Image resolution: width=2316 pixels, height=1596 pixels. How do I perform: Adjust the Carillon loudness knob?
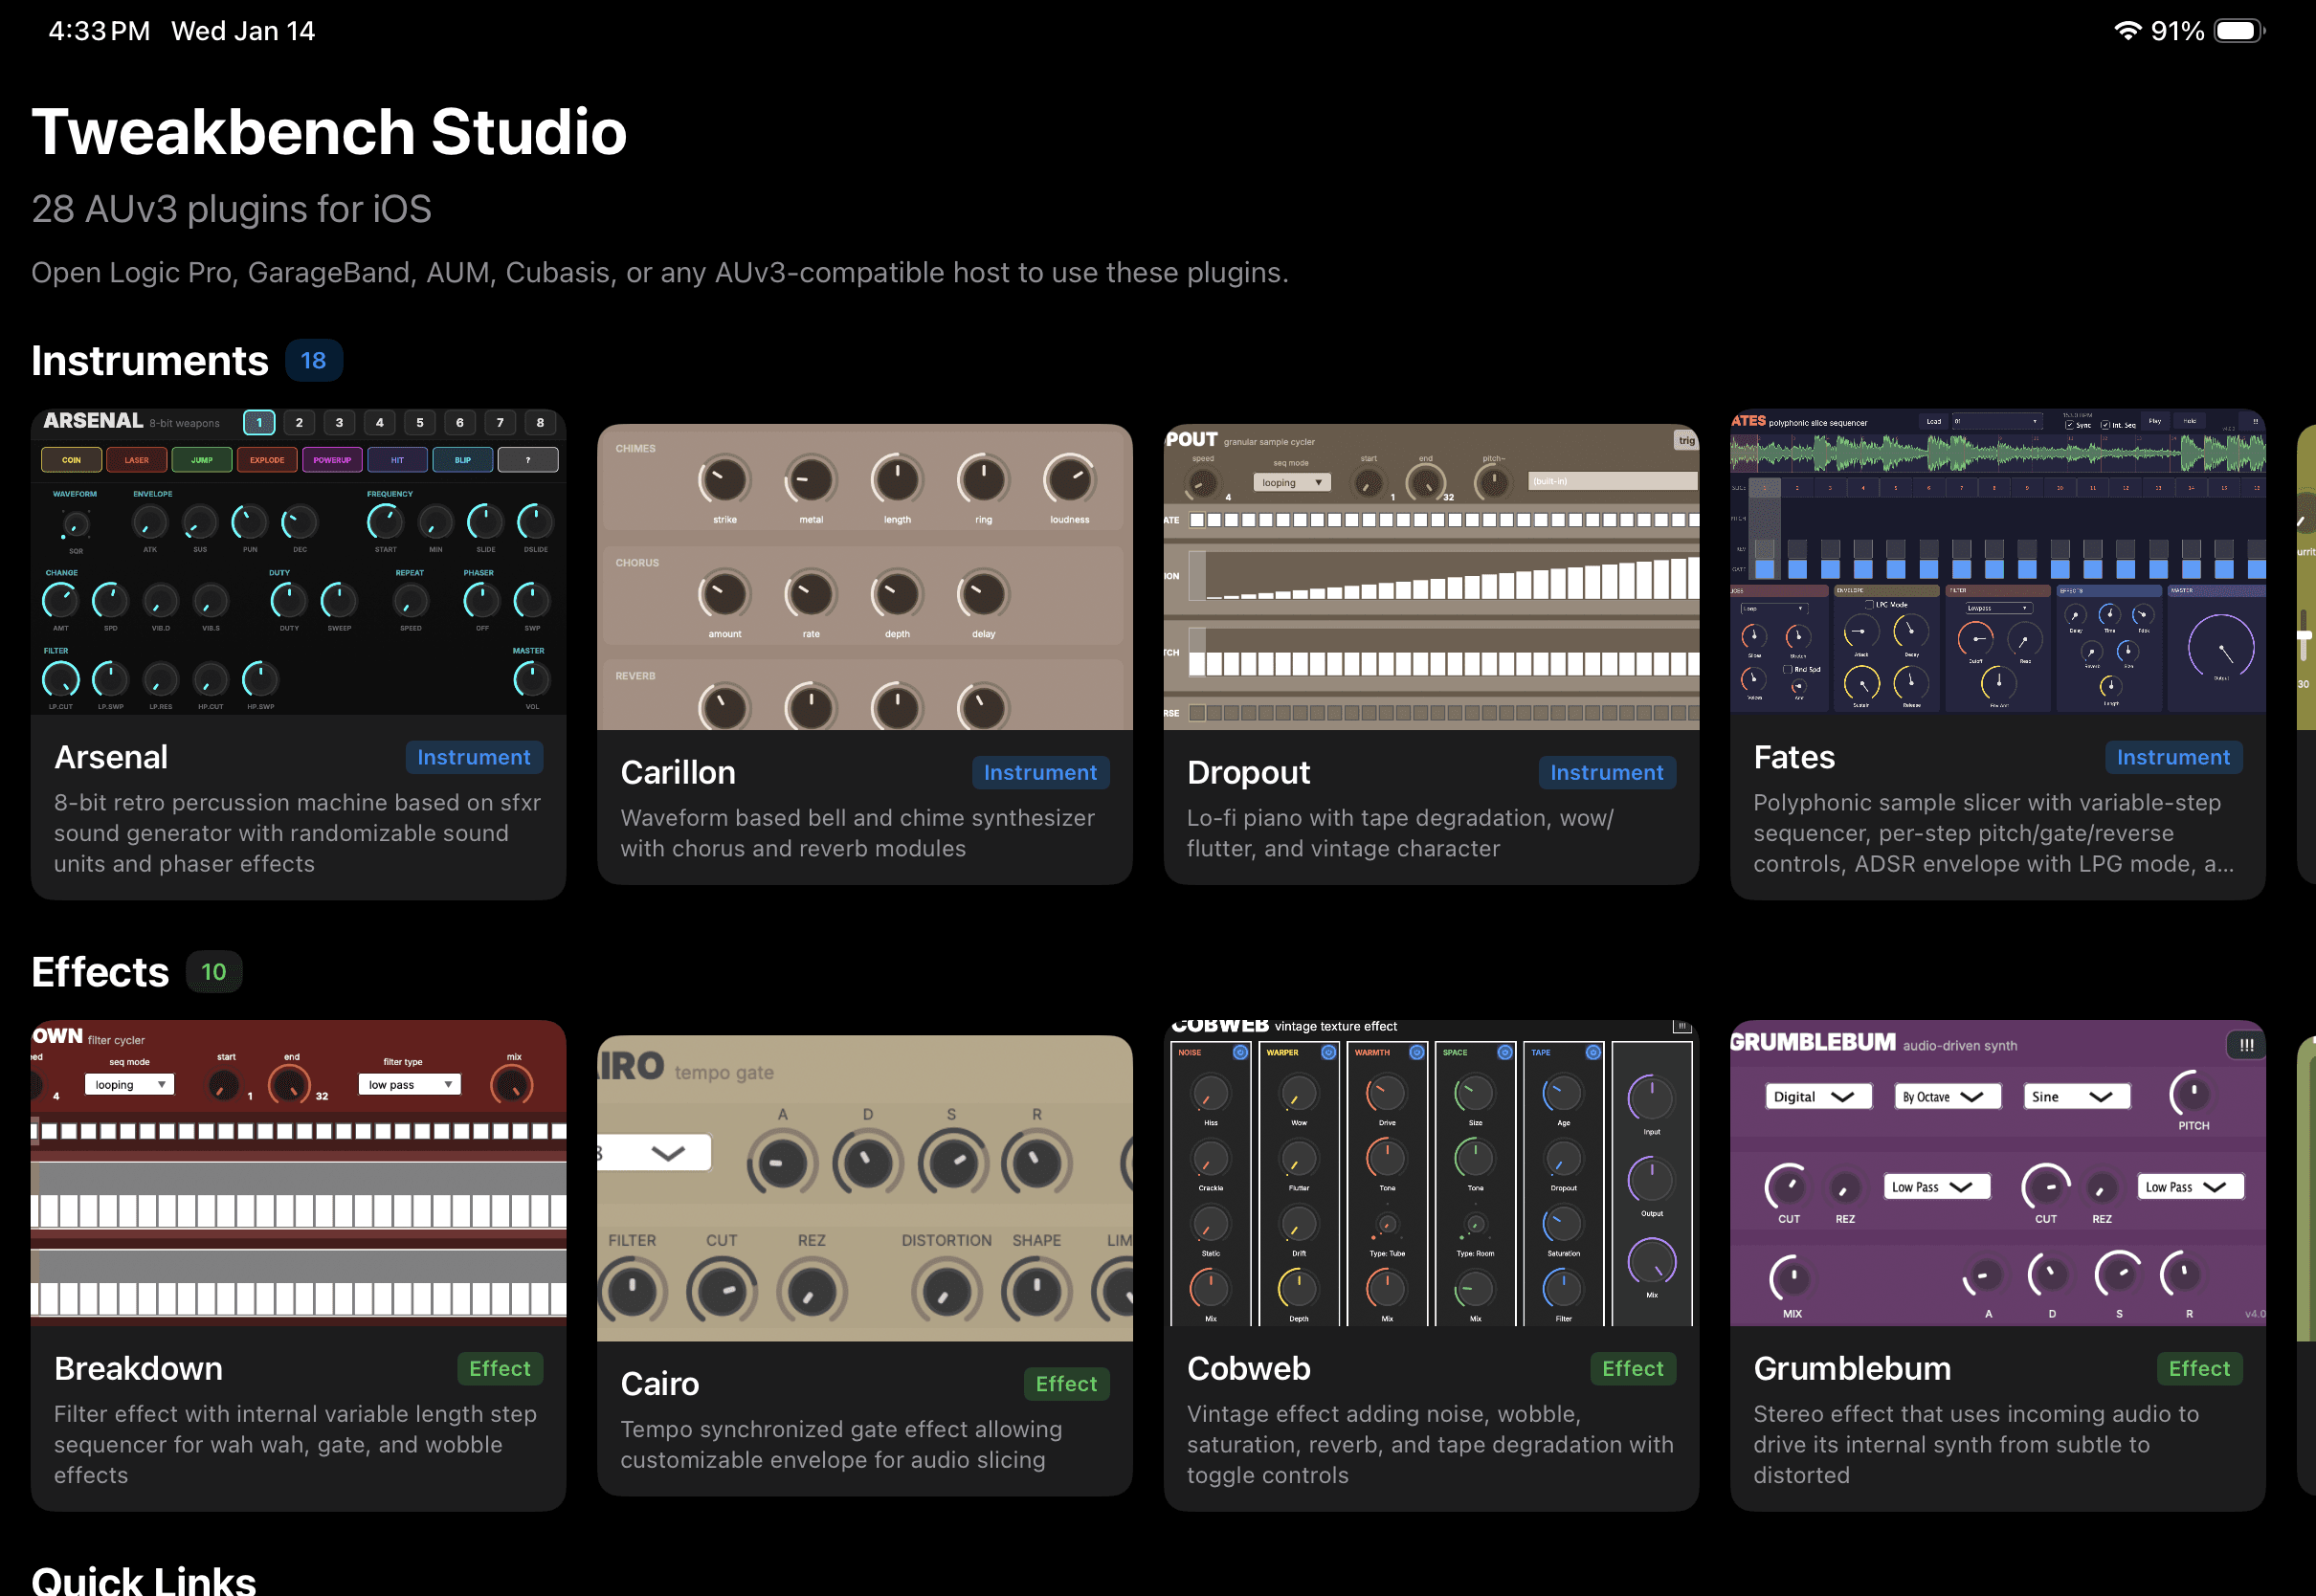(x=1069, y=480)
